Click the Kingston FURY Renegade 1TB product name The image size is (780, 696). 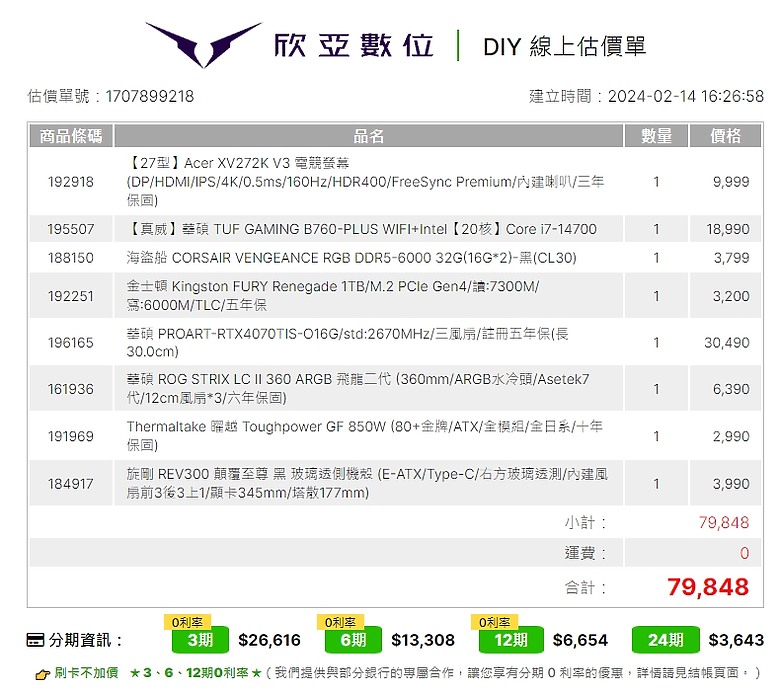coord(332,296)
